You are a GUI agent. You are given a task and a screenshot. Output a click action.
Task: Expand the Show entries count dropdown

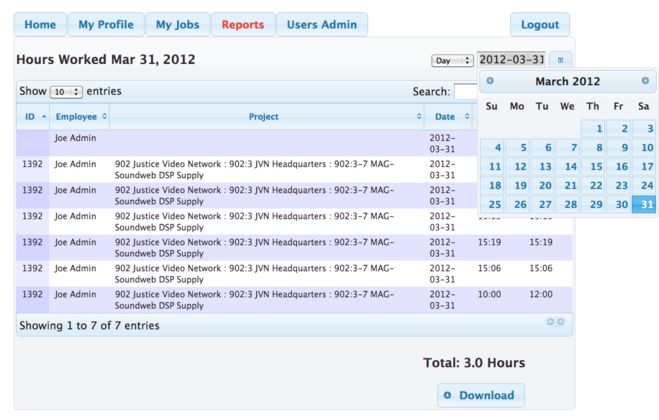click(66, 92)
